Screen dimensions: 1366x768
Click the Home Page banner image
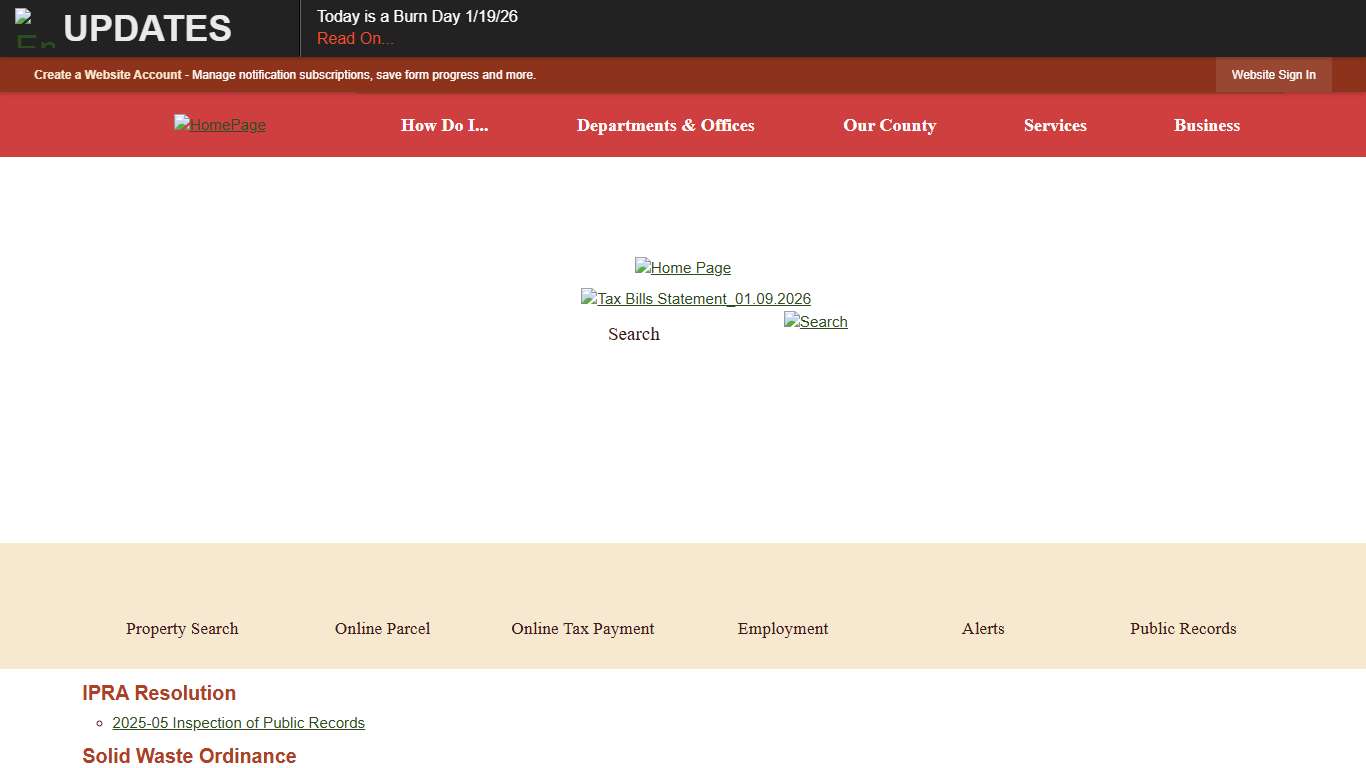tap(683, 267)
